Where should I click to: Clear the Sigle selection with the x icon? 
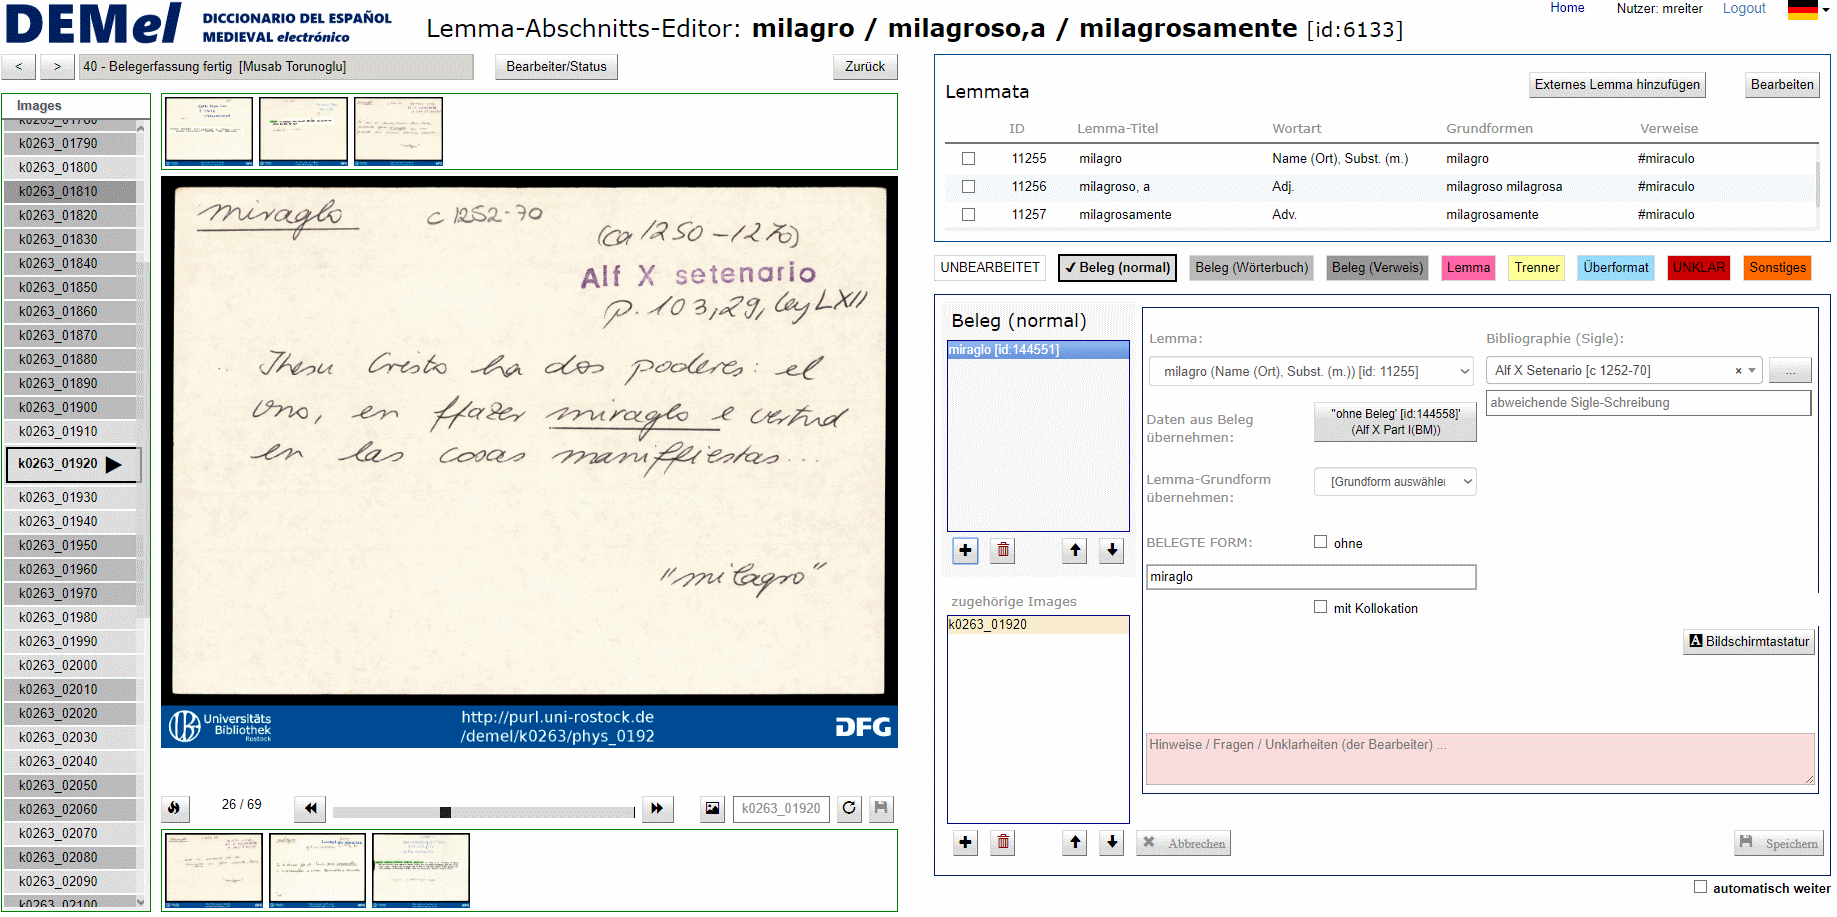tap(1738, 371)
